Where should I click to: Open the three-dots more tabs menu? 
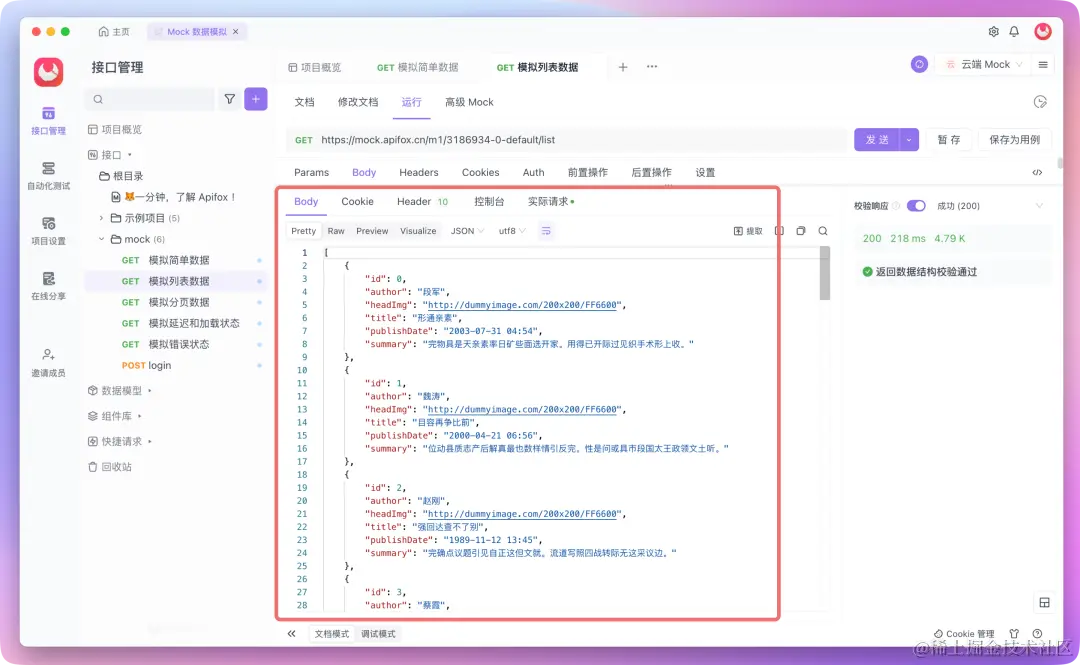tap(652, 67)
